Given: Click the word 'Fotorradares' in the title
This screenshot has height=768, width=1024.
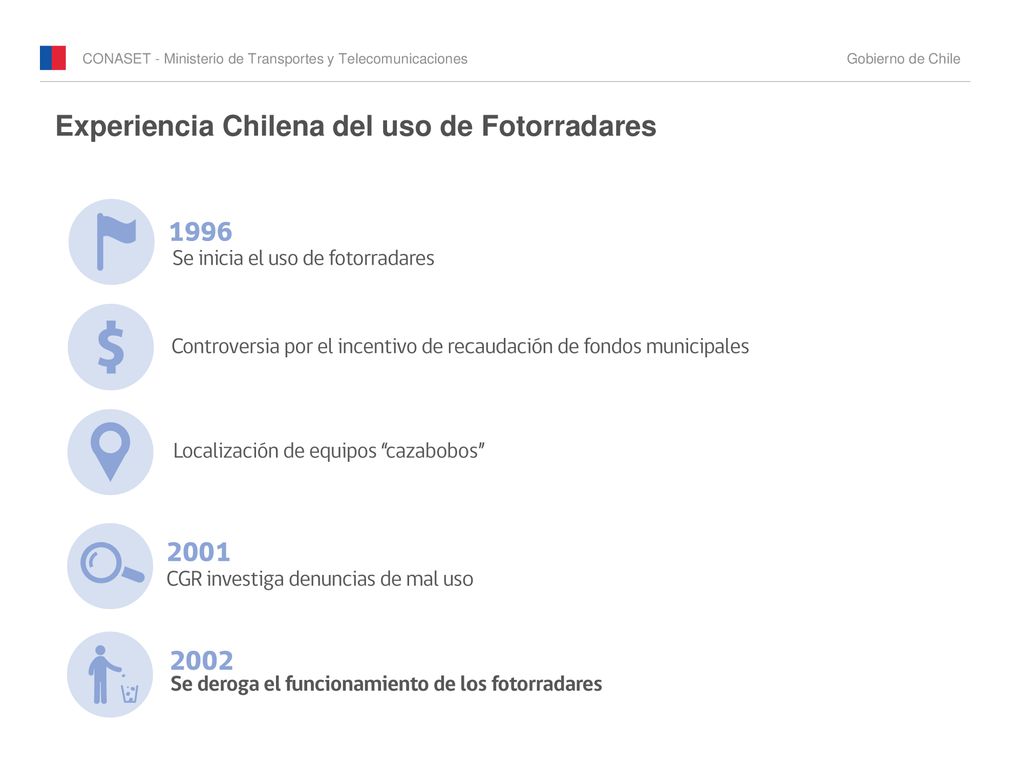Looking at the screenshot, I should (x=569, y=125).
